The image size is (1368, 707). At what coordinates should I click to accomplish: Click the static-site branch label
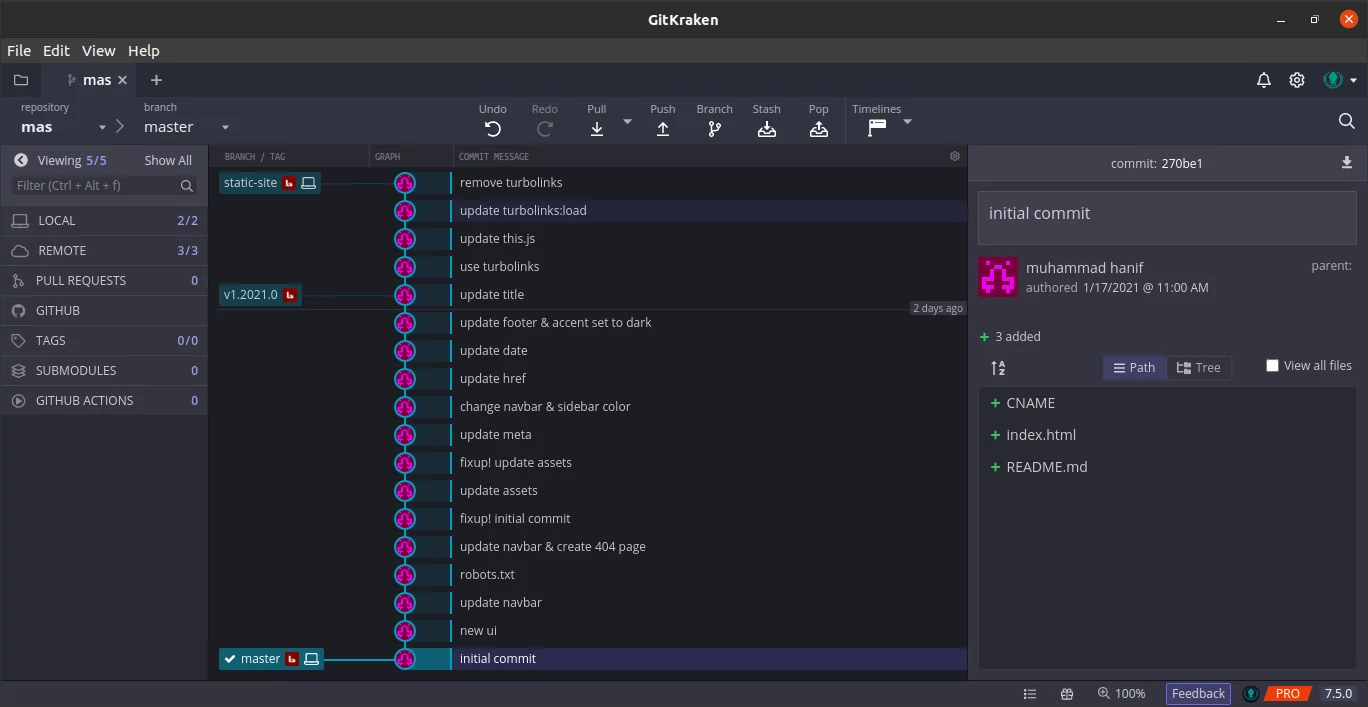click(x=270, y=183)
